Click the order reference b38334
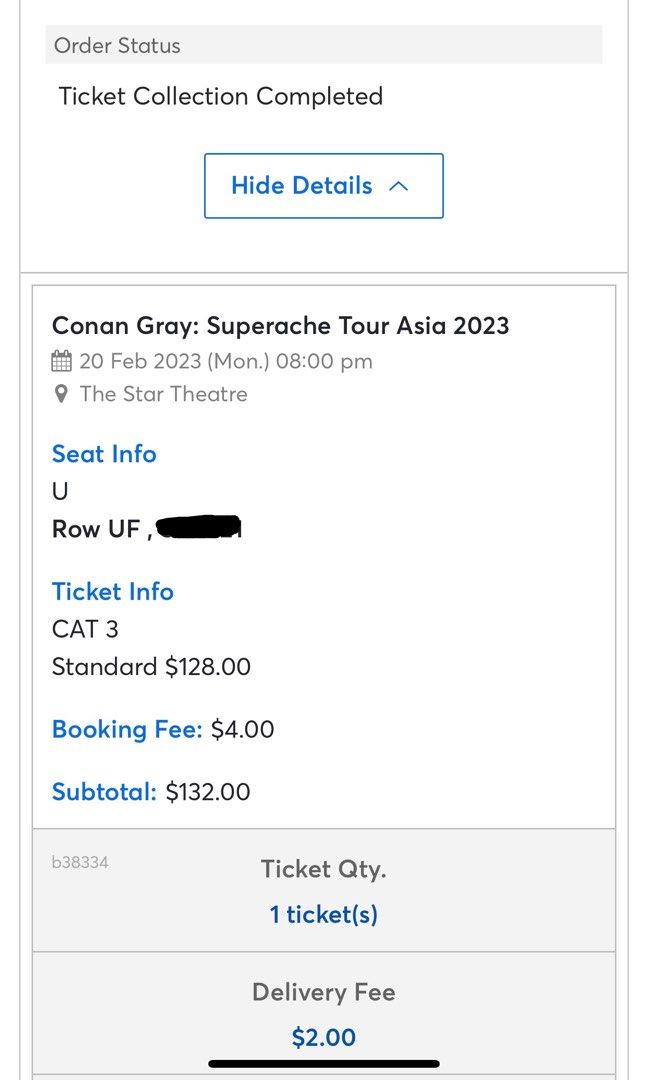Image resolution: width=648 pixels, height=1080 pixels. pos(79,860)
